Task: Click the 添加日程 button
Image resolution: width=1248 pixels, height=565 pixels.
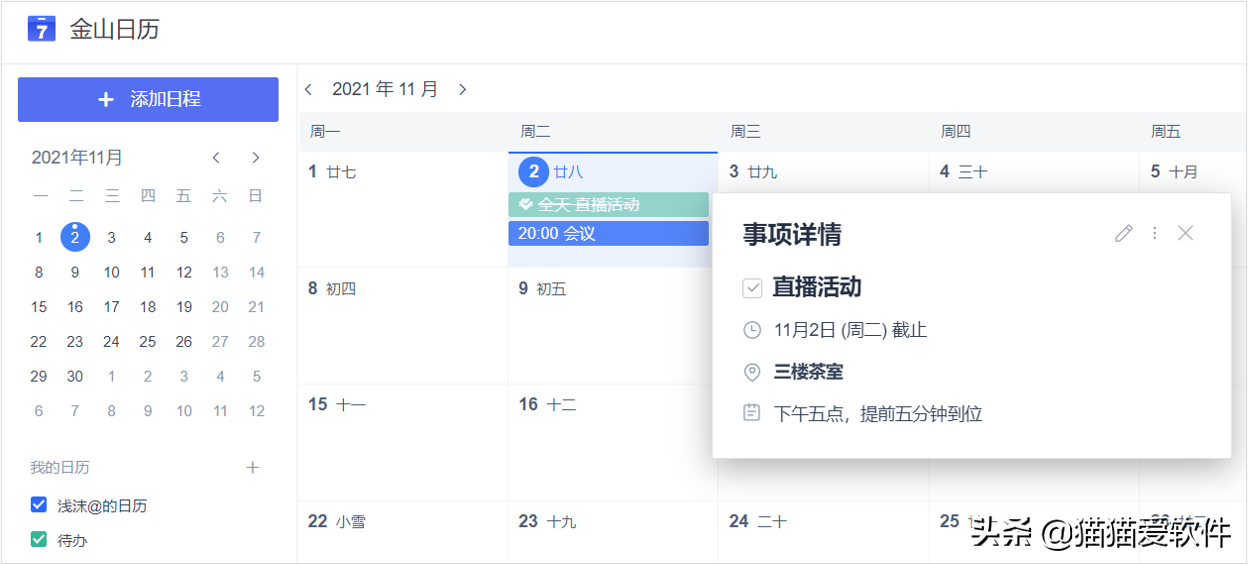Action: click(148, 99)
